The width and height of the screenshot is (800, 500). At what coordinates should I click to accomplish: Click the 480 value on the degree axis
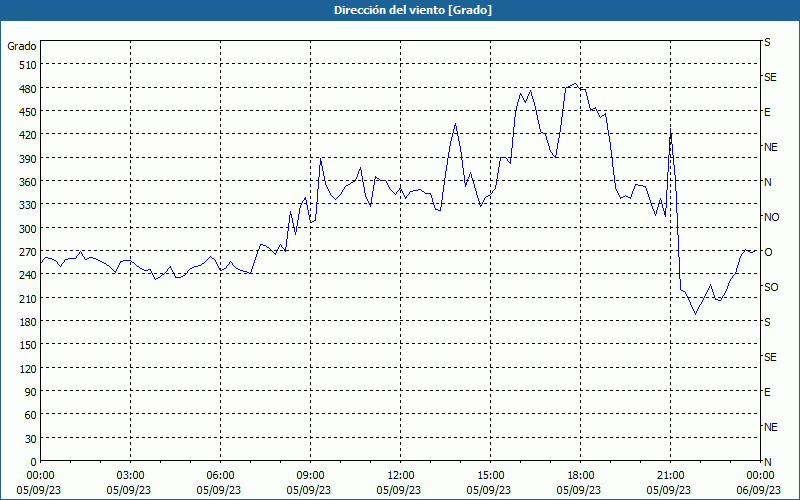(28, 89)
